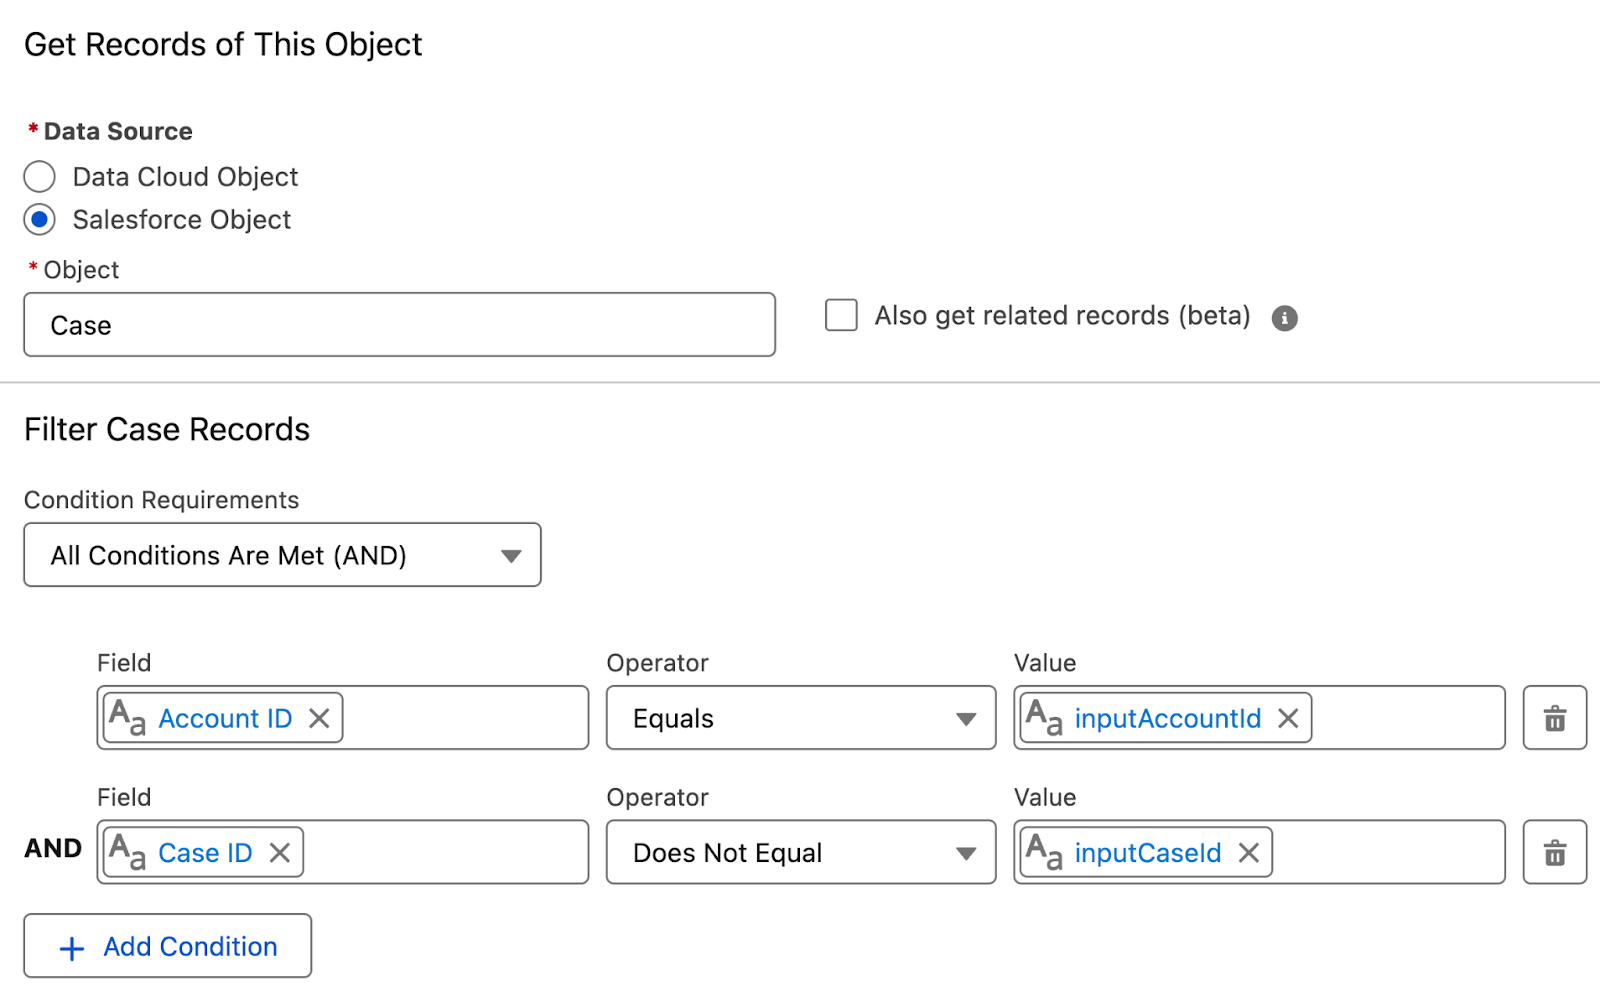Show info about related records beta

[x=1284, y=318]
